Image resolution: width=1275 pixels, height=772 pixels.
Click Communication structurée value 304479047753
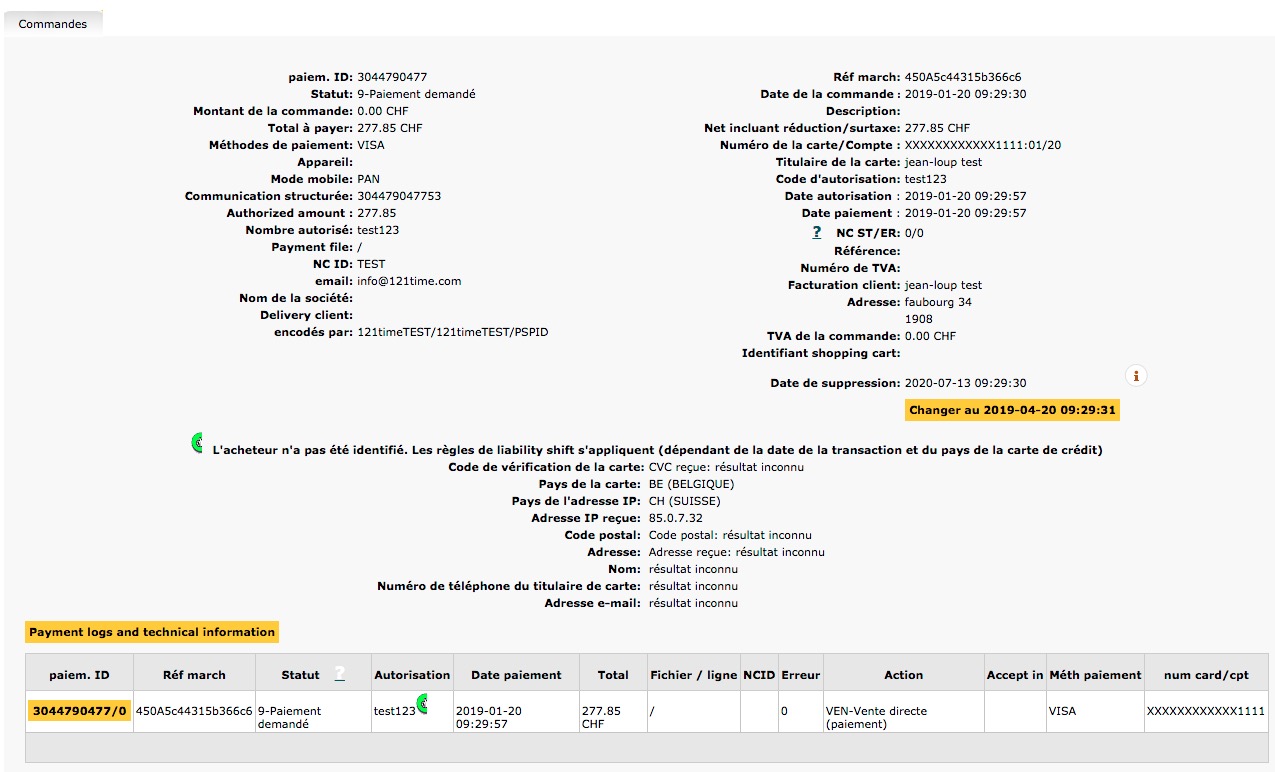tap(399, 196)
